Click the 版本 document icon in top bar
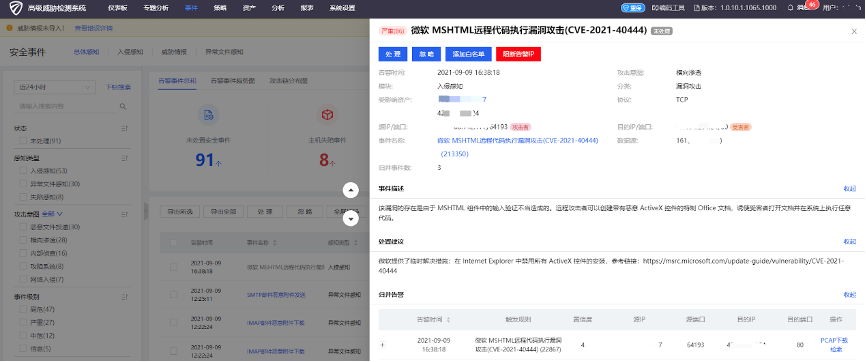The height and width of the screenshot is (362, 866). (x=696, y=8)
